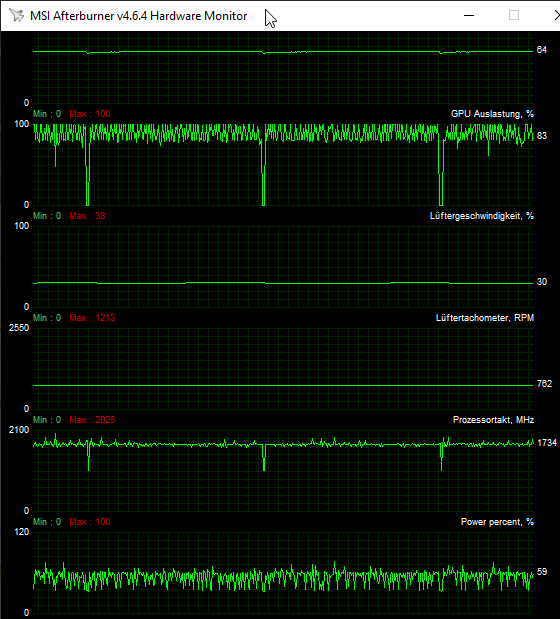Minimize the Hardware Monitor window
Image resolution: width=560 pixels, height=619 pixels.
point(469,15)
